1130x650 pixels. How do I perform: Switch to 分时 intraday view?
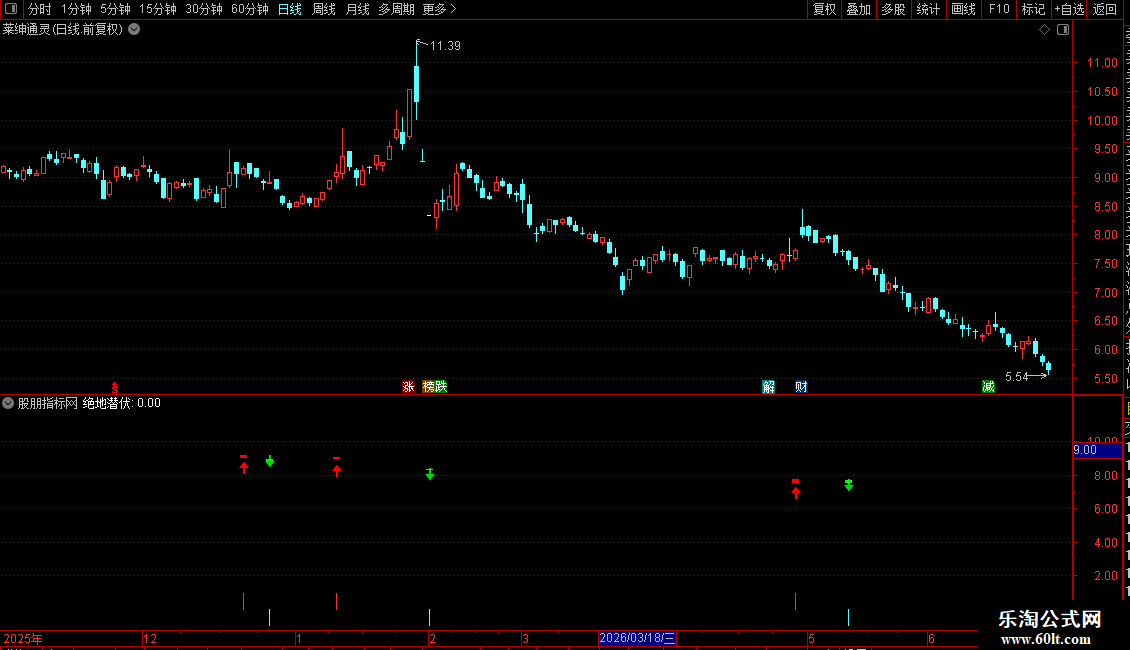(40, 9)
